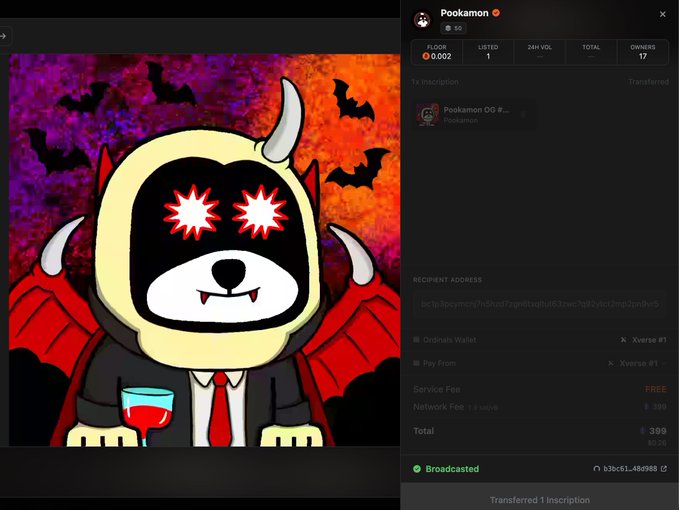Open the Ordinals Wallet Xverse #1 selector
The width and height of the screenshot is (679, 510).
coord(644,340)
